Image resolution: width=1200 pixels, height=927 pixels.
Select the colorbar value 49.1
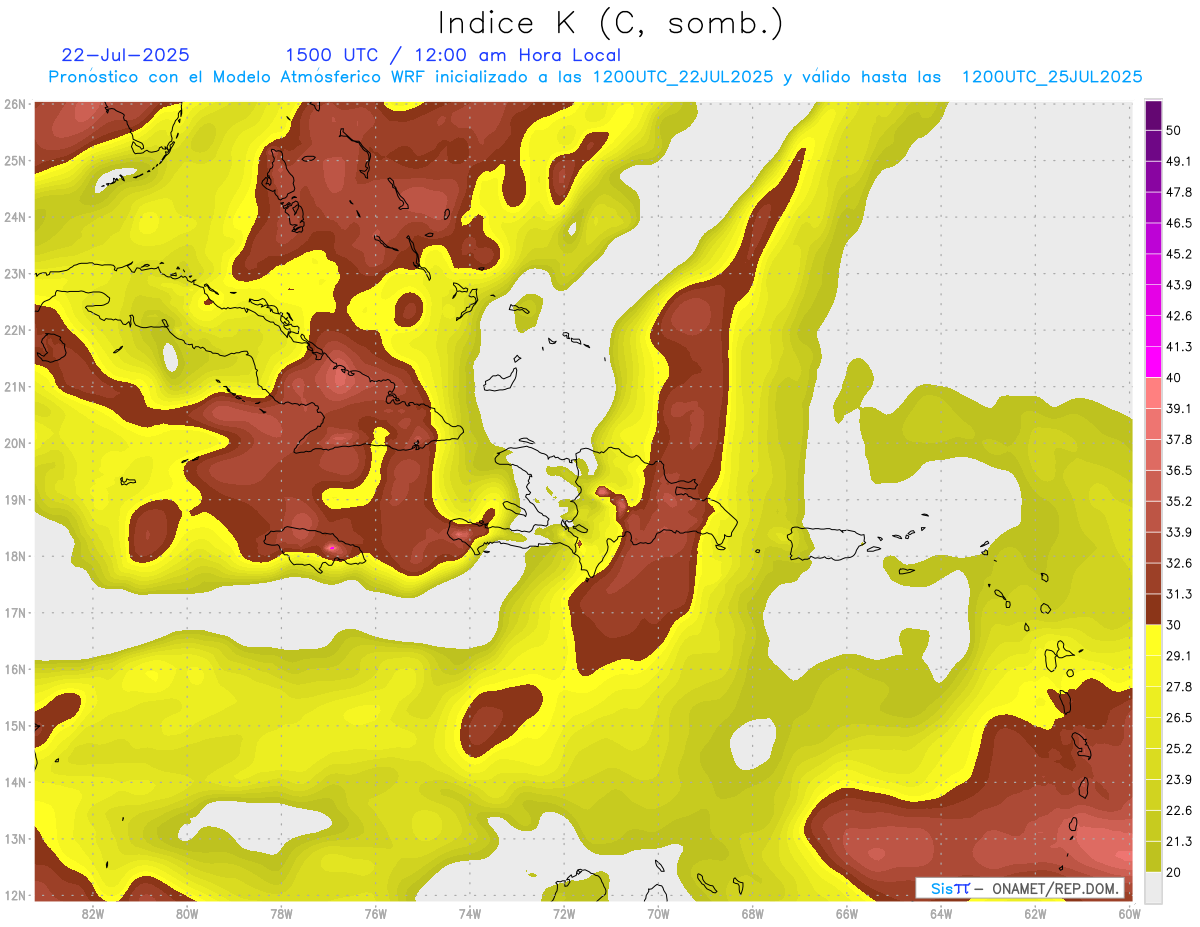tap(1178, 161)
